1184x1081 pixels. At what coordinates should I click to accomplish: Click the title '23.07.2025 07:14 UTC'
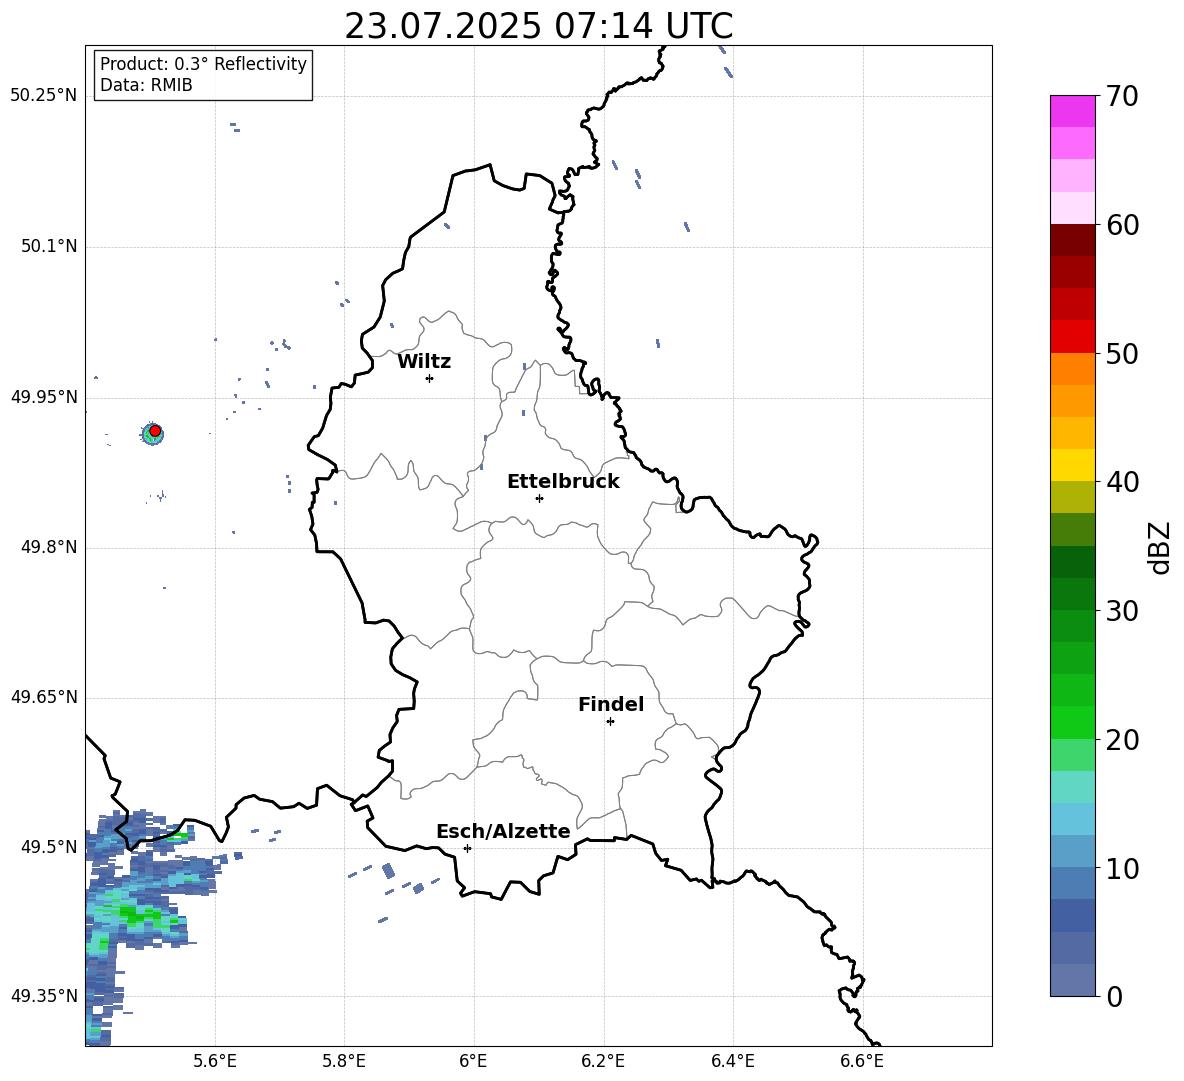pos(538,26)
